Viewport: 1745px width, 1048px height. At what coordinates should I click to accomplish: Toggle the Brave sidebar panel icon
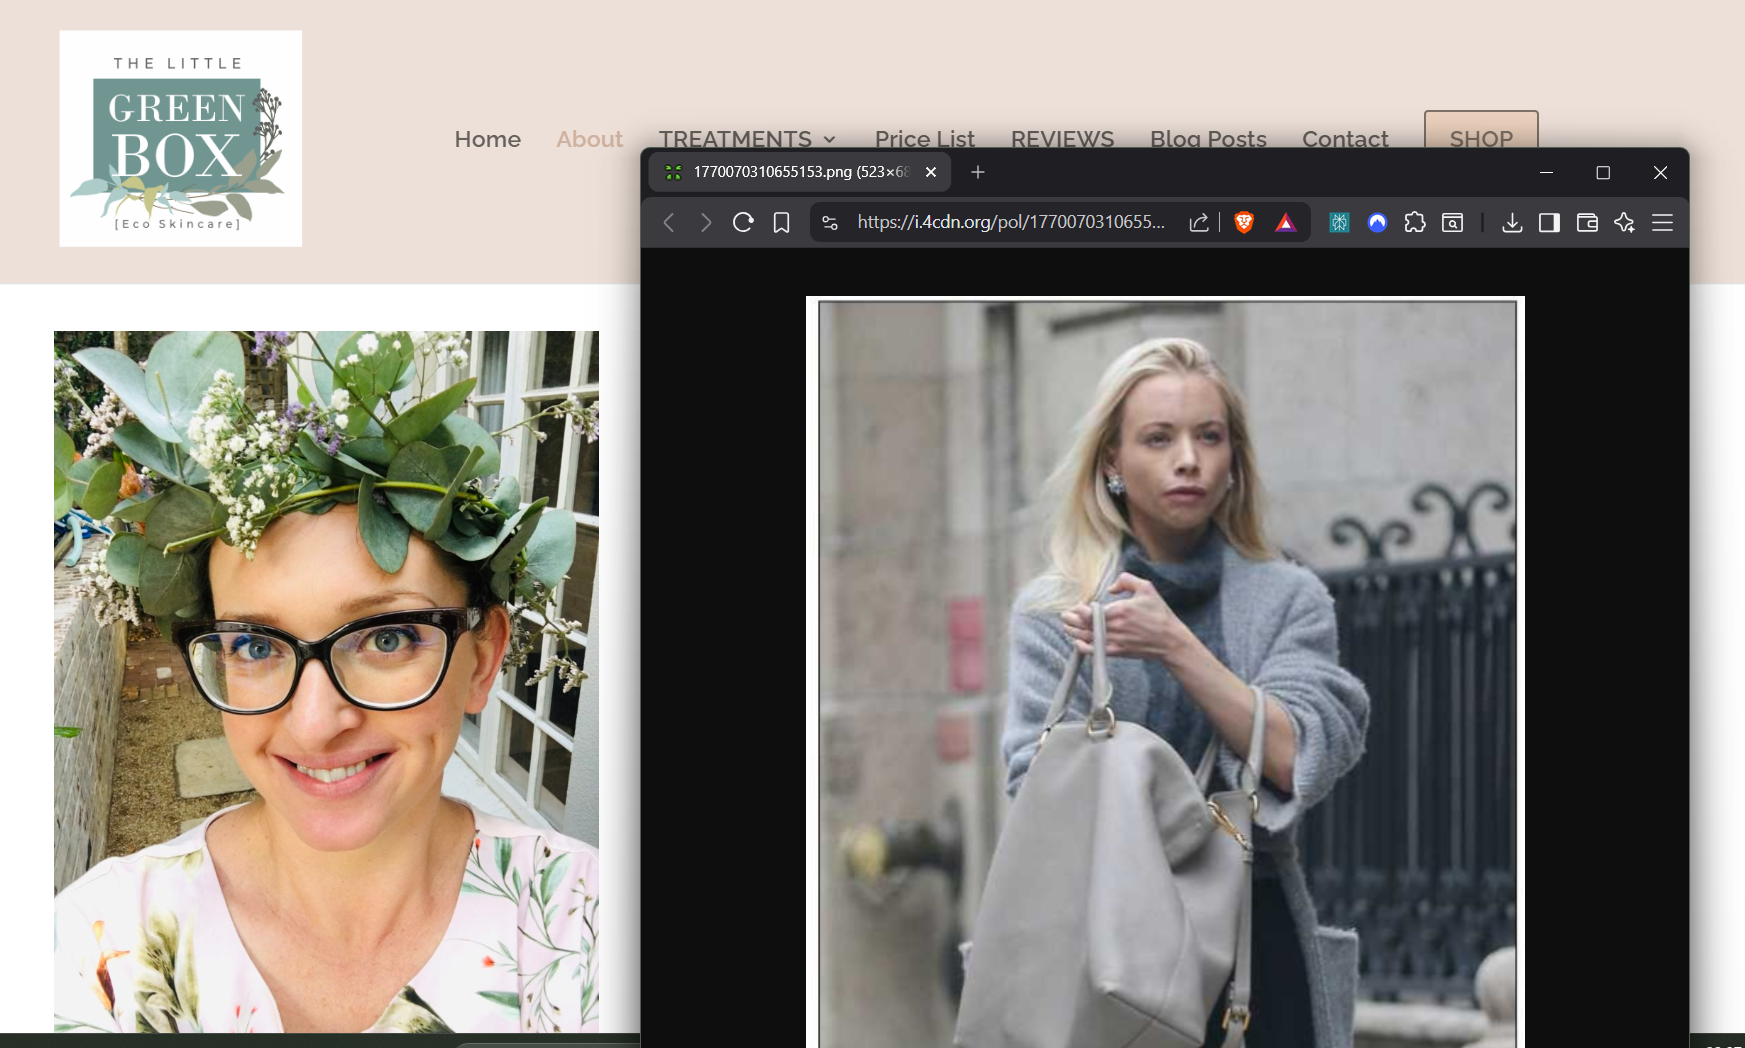click(1549, 222)
